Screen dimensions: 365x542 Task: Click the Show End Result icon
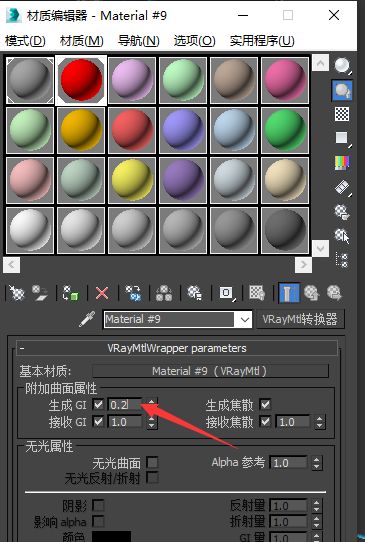[x=289, y=293]
